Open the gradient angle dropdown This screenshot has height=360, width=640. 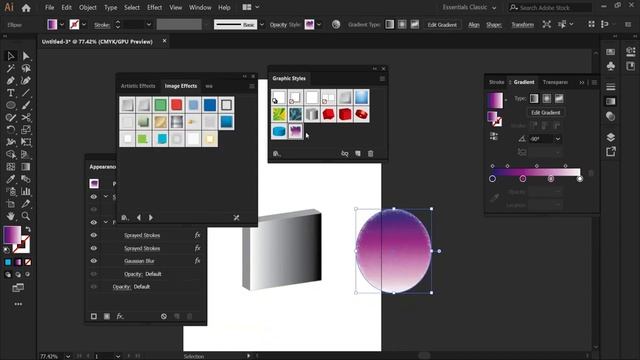(558, 139)
